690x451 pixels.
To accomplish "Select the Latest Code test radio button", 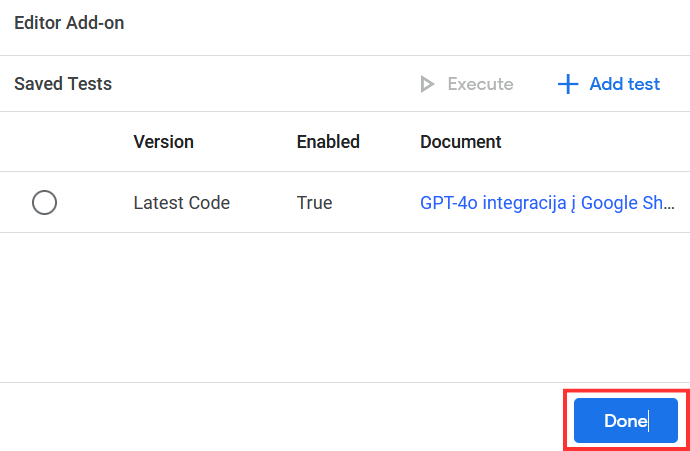I will [x=44, y=203].
